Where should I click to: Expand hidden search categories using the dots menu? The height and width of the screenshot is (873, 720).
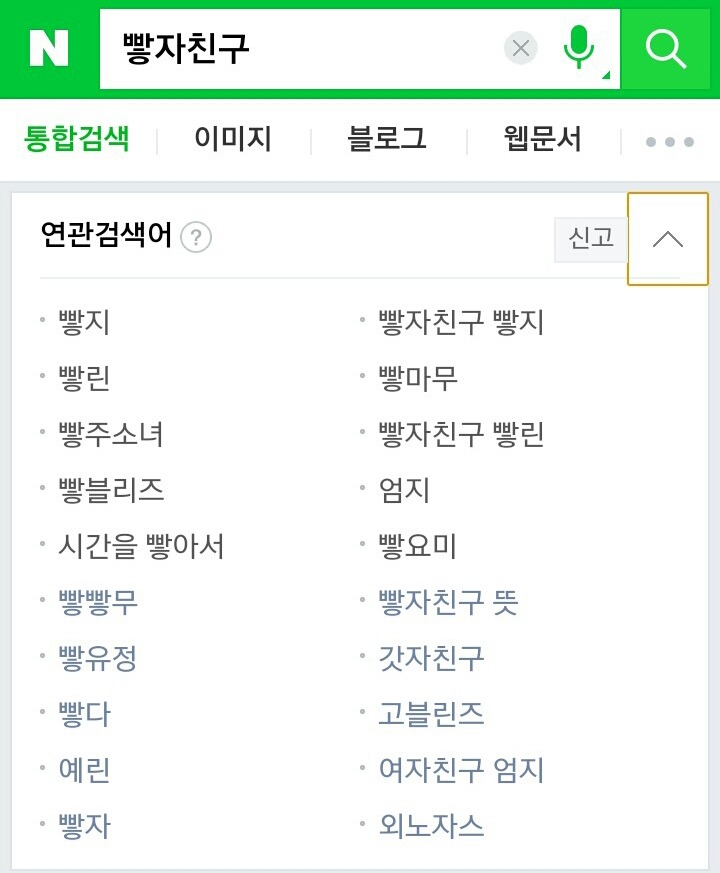(668, 141)
